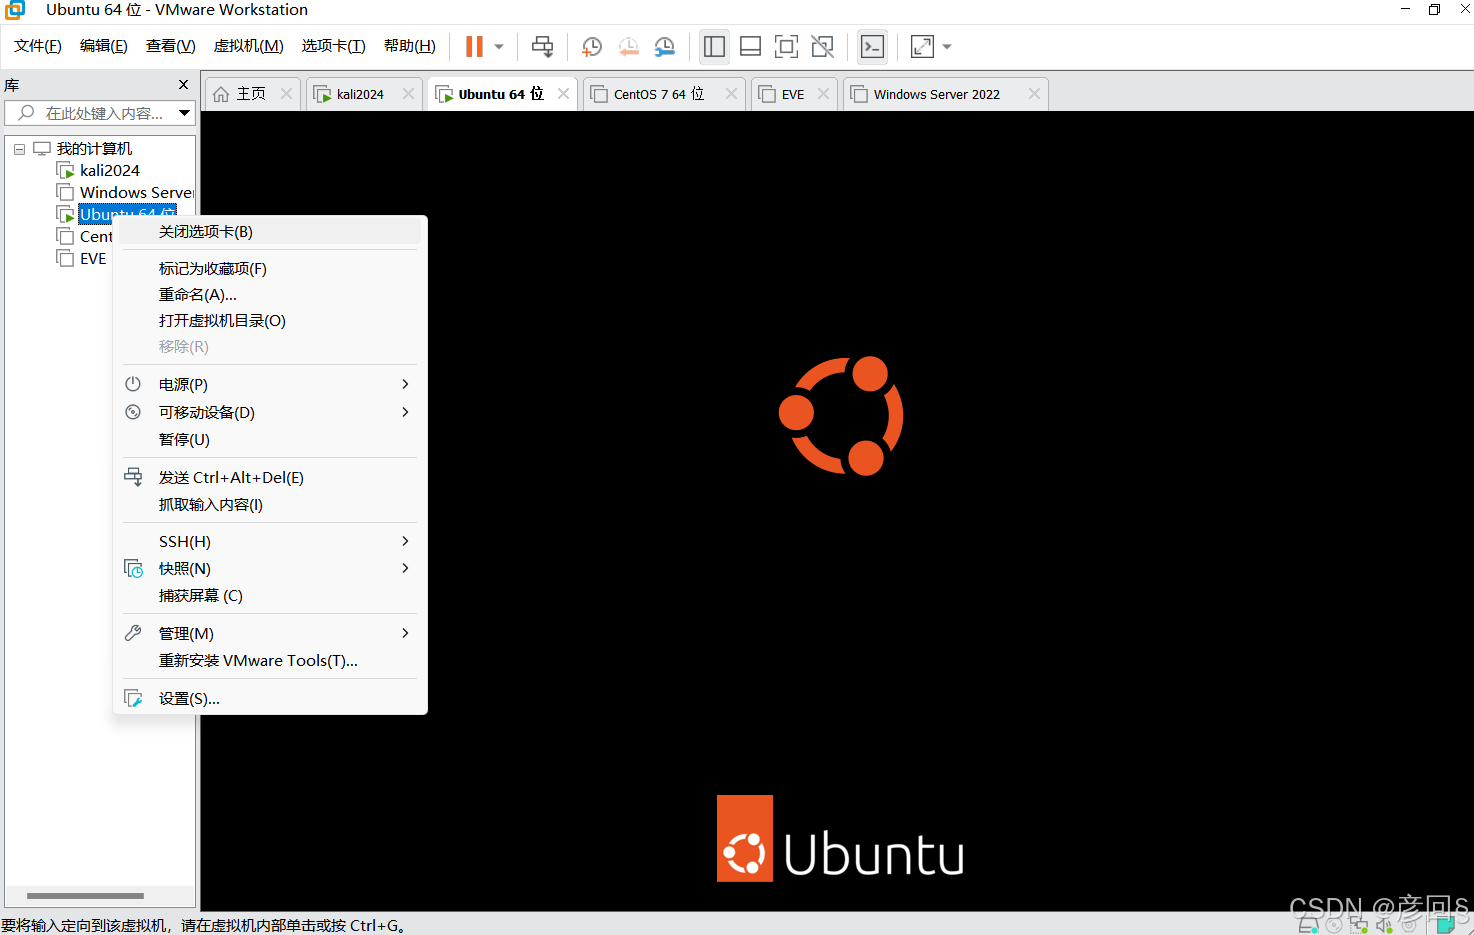This screenshot has height=935, width=1474.
Task: Choose 打开虚拟机目录(O) in context menu
Action: 269,321
